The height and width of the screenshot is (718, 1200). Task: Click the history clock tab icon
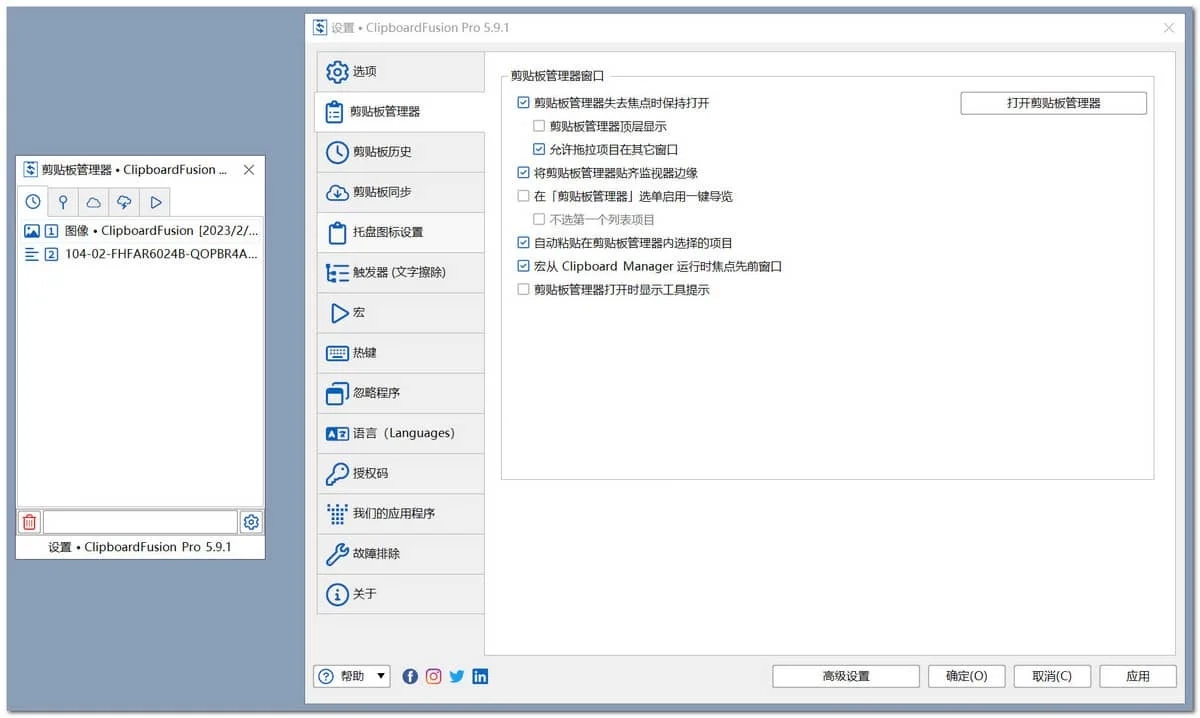[x=33, y=202]
